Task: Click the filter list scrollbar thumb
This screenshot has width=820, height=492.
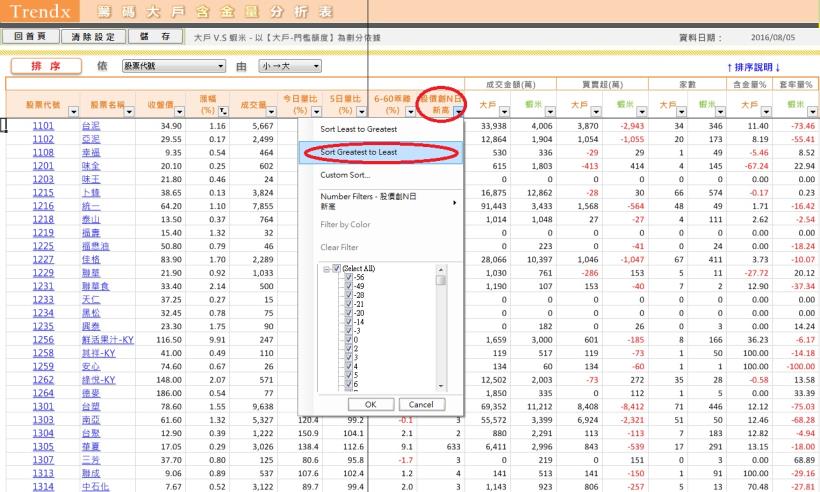Action: (x=441, y=280)
